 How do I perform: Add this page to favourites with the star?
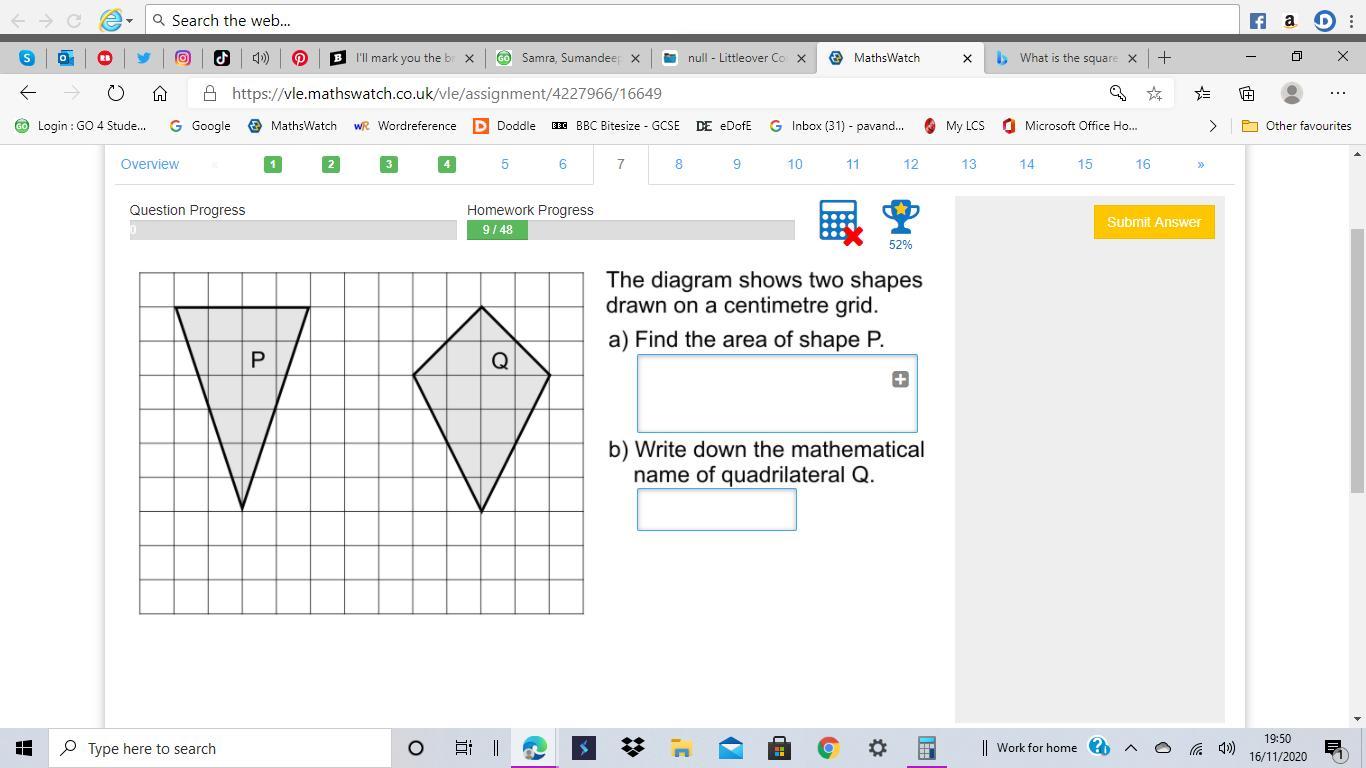(1154, 93)
